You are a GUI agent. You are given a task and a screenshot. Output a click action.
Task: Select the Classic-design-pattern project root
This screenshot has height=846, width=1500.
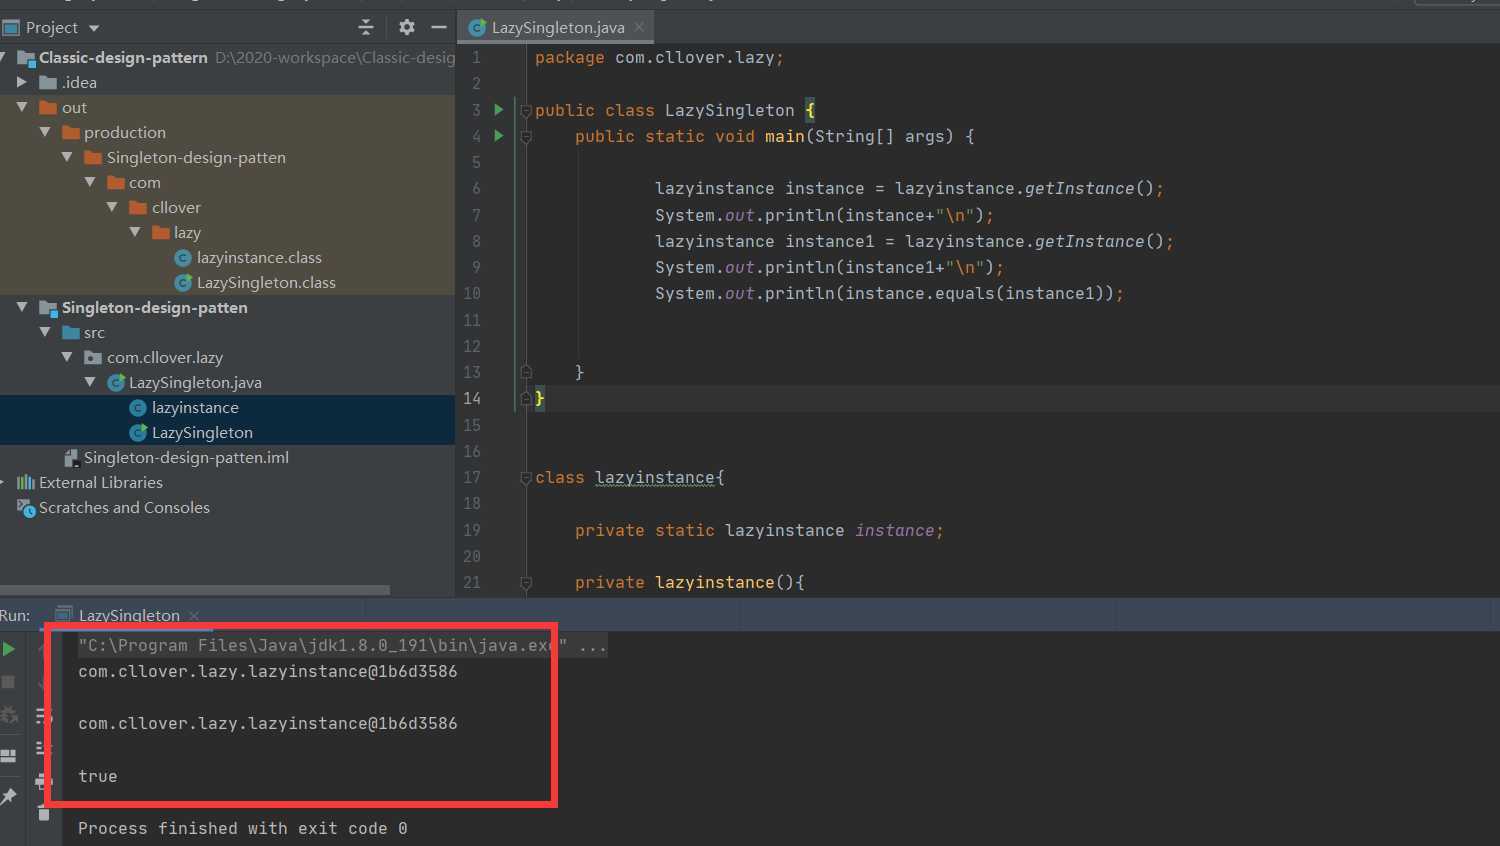coord(123,58)
